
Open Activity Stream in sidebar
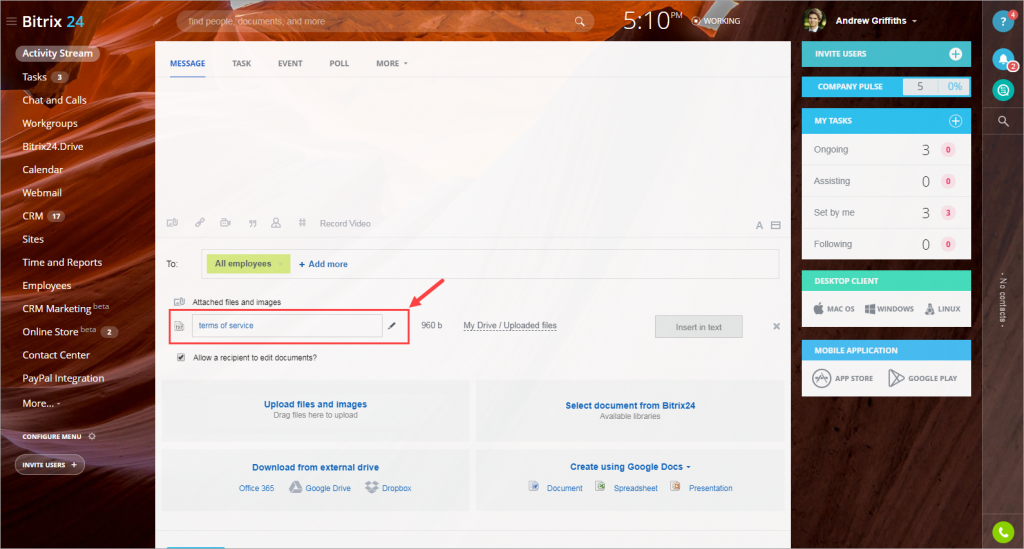point(57,54)
